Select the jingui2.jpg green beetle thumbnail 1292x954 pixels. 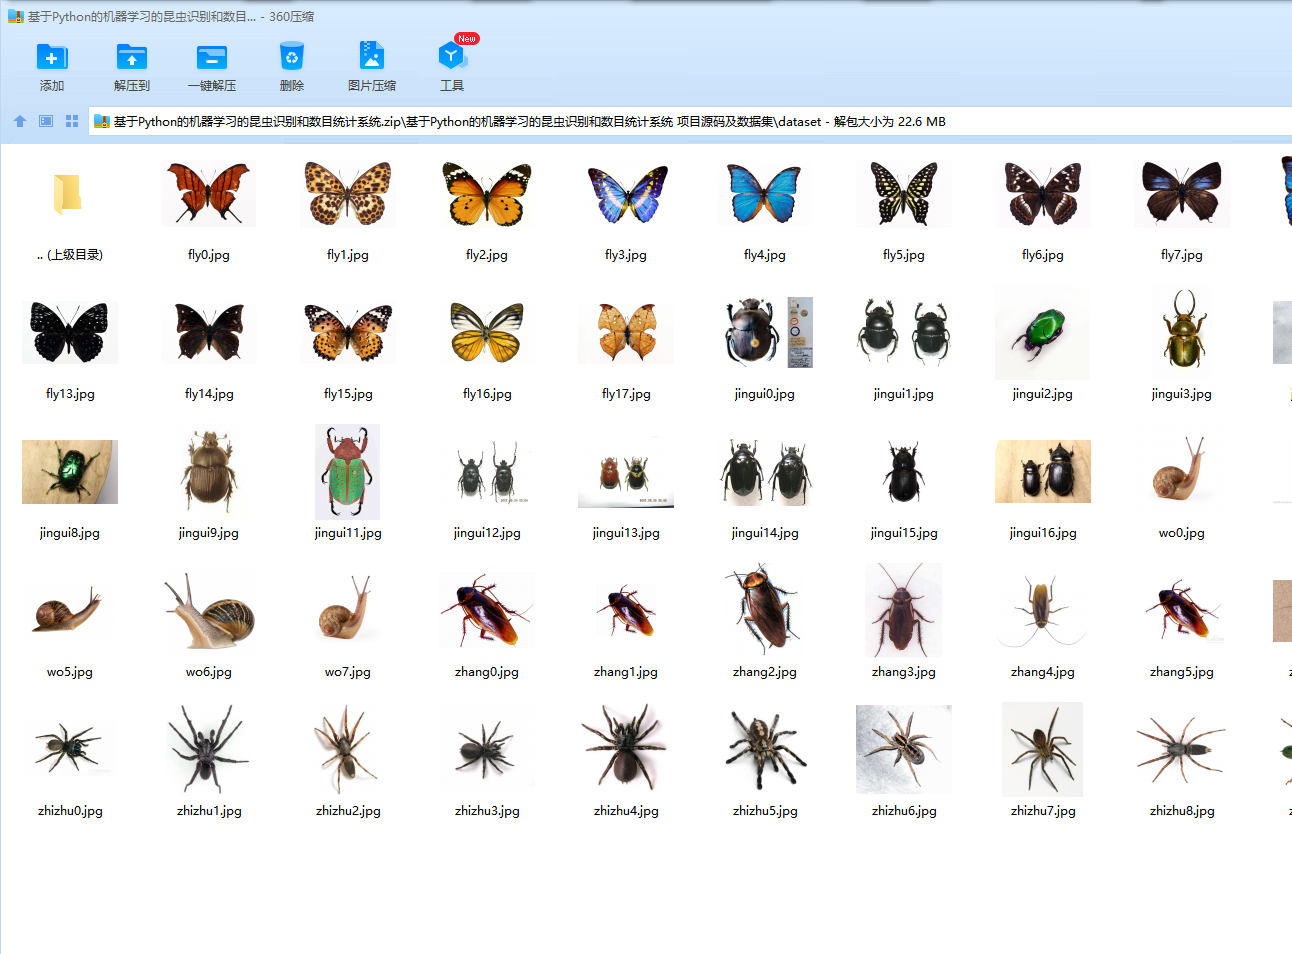click(x=1043, y=333)
